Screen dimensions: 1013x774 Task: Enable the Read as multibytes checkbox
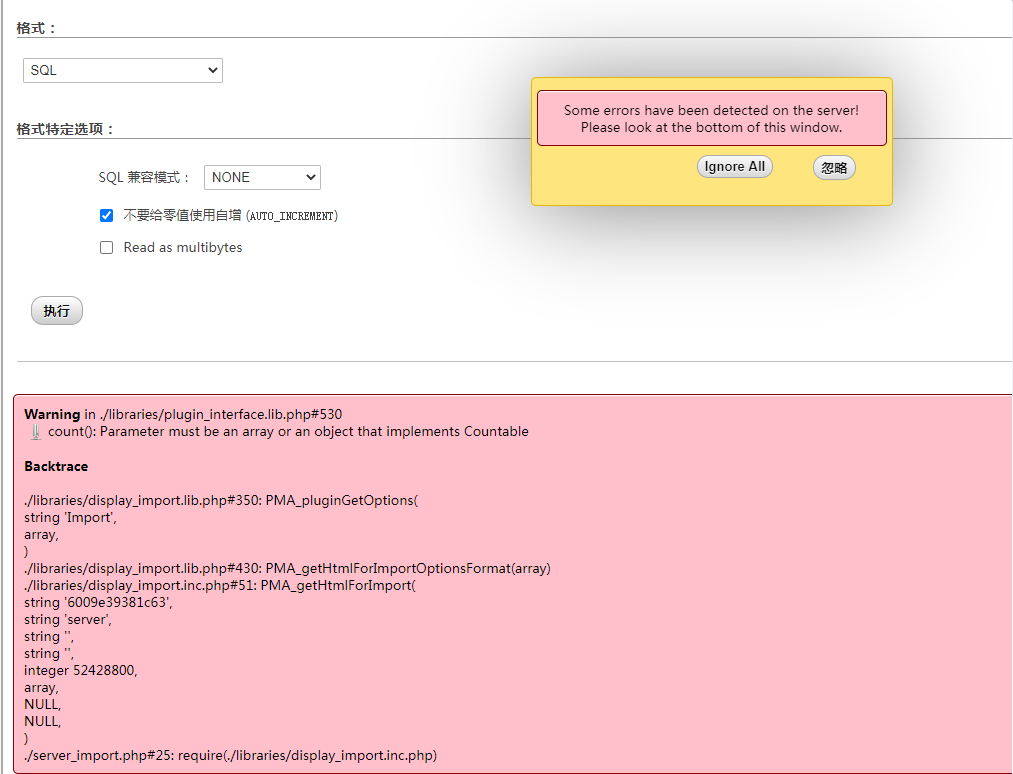click(107, 248)
